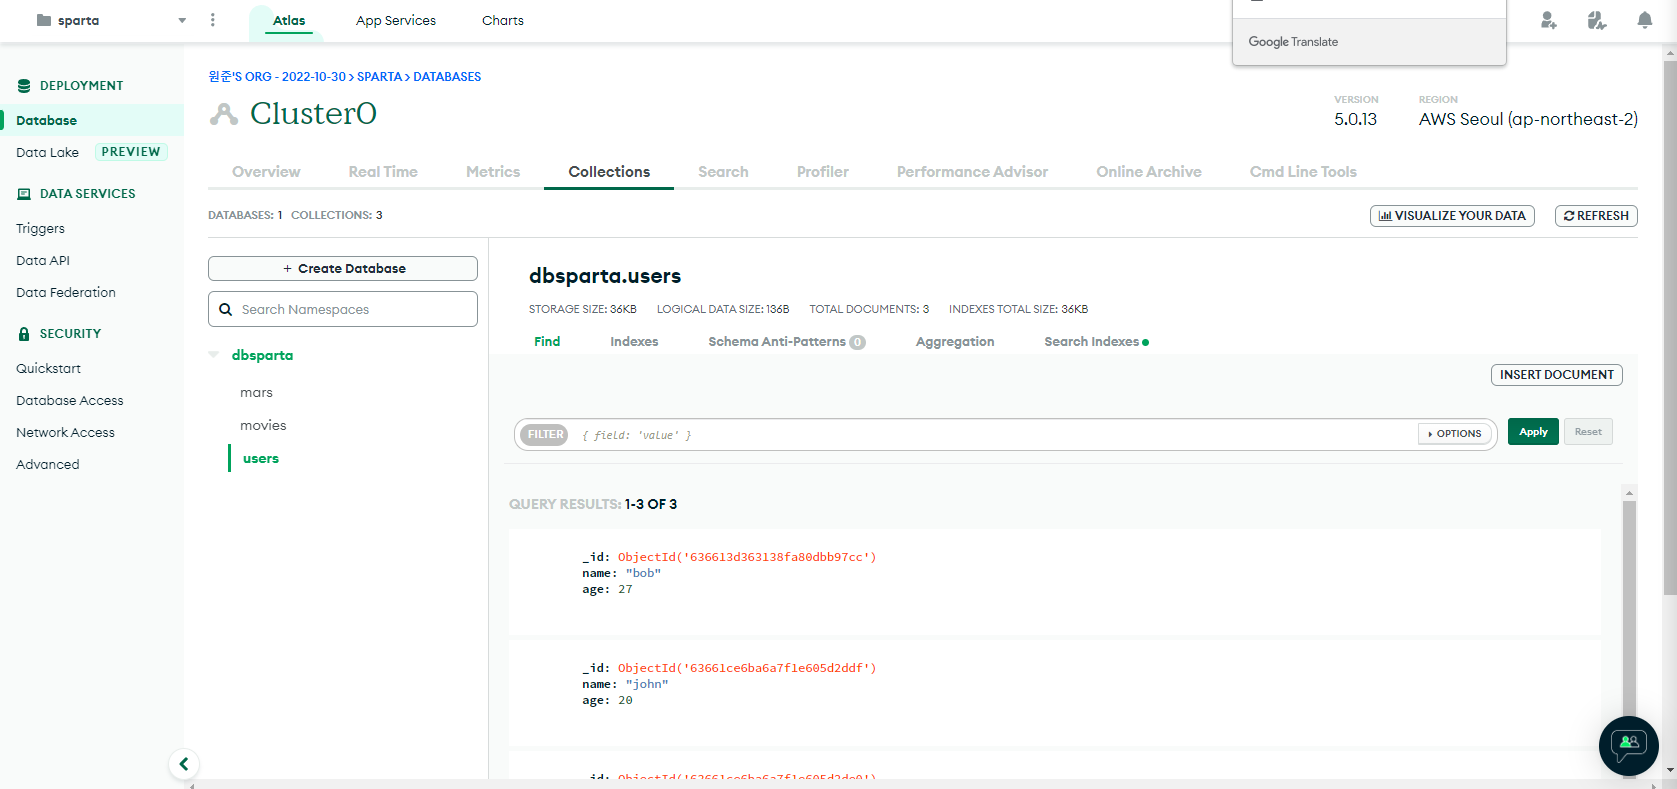Click the Create Database button

tap(343, 269)
